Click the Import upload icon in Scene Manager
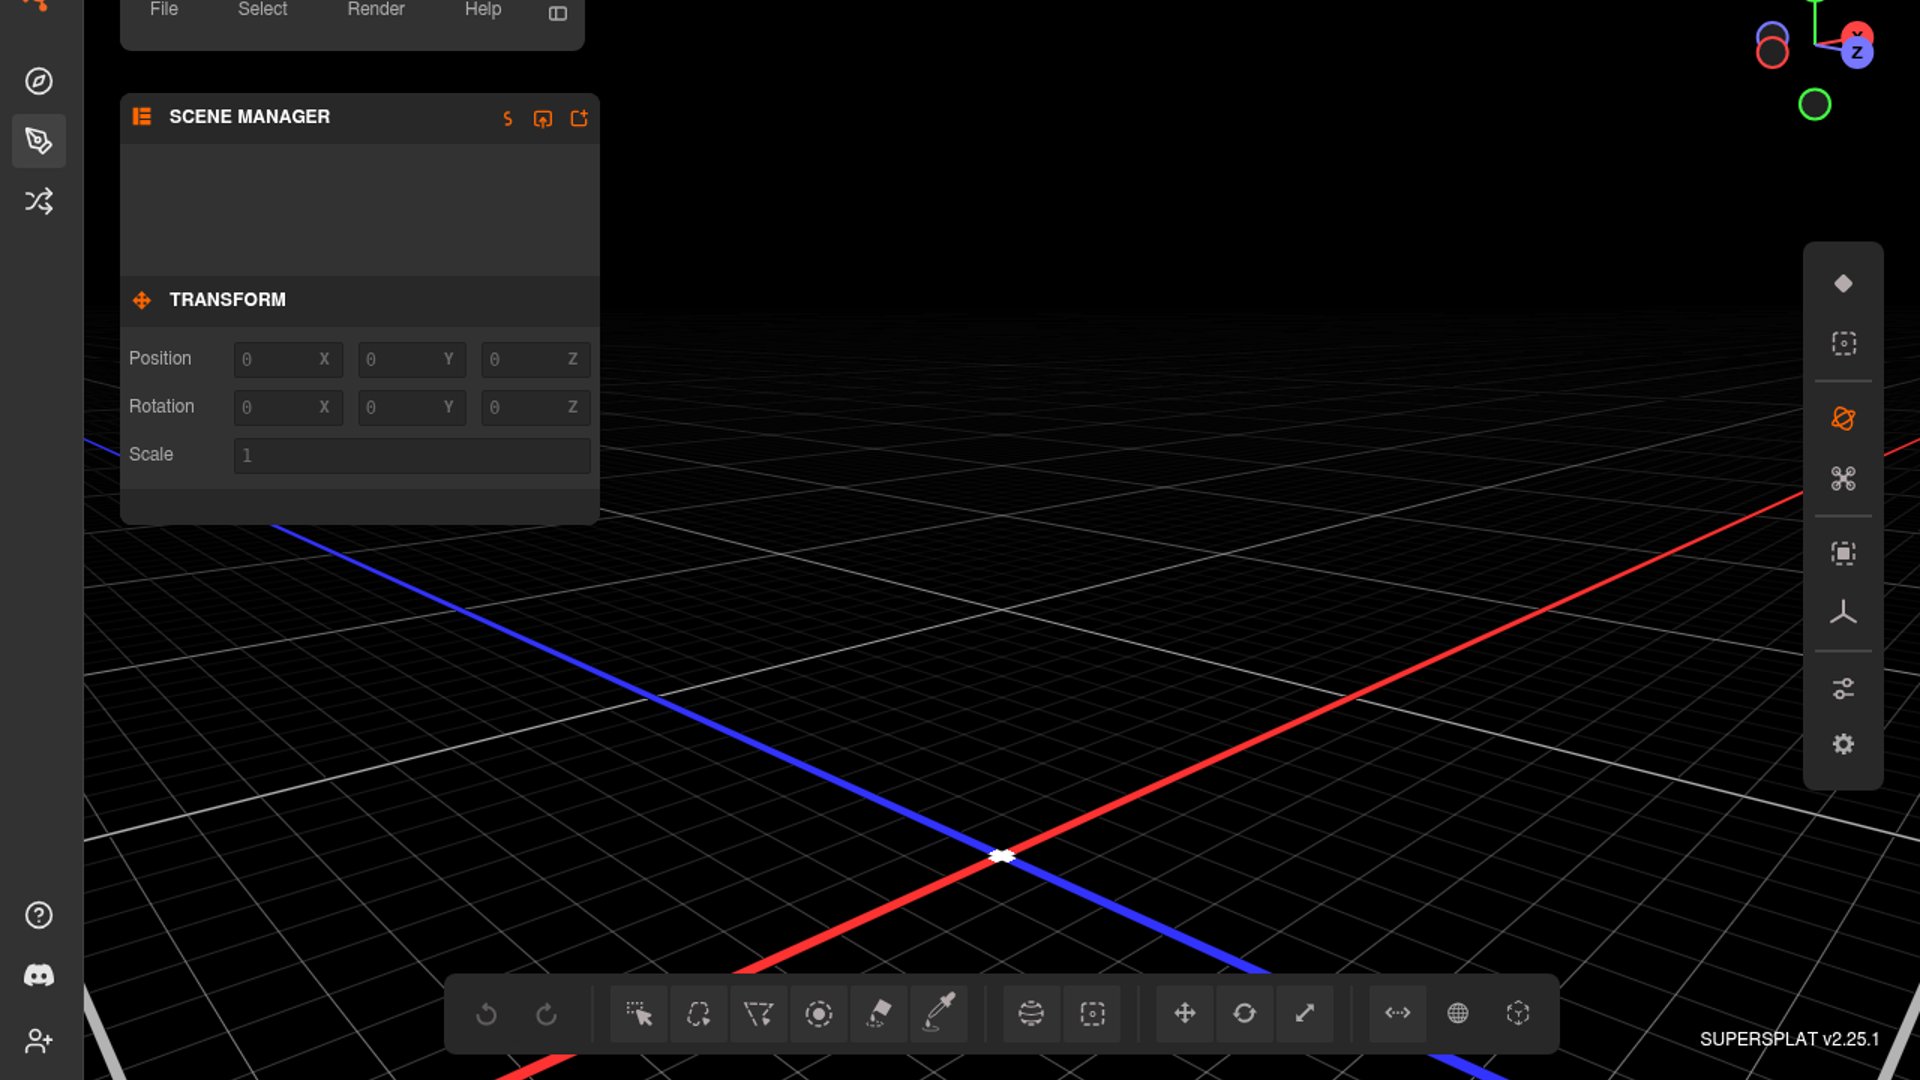This screenshot has height=1080, width=1920. pyautogui.click(x=543, y=119)
